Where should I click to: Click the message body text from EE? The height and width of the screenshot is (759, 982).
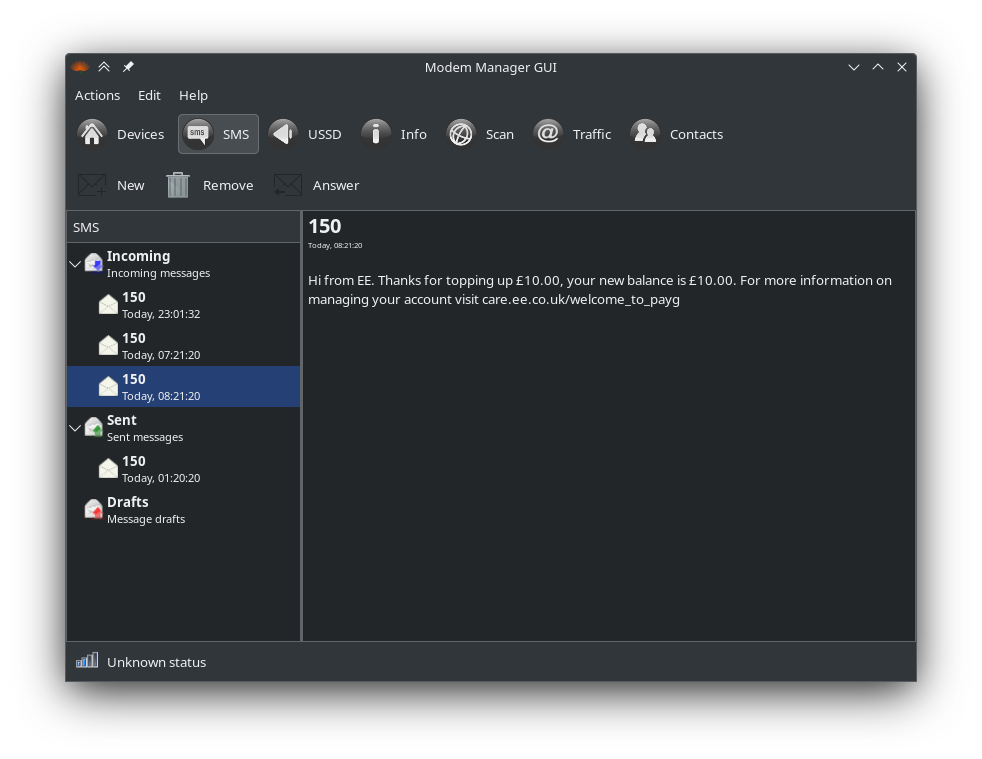pos(599,289)
